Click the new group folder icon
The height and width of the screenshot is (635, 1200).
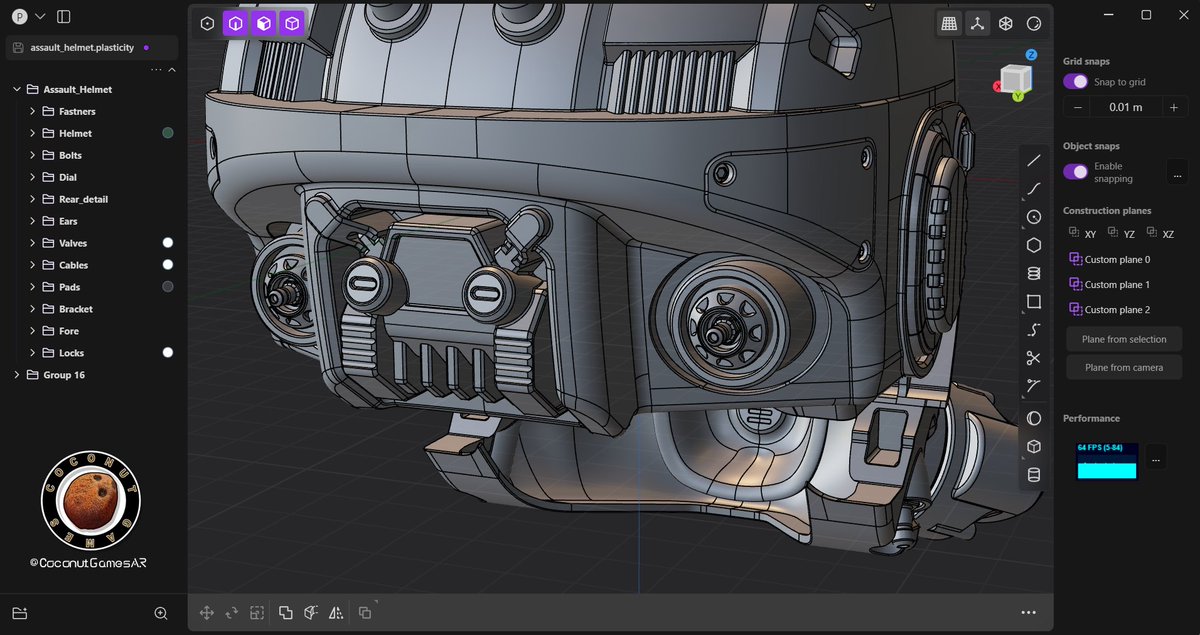point(19,613)
